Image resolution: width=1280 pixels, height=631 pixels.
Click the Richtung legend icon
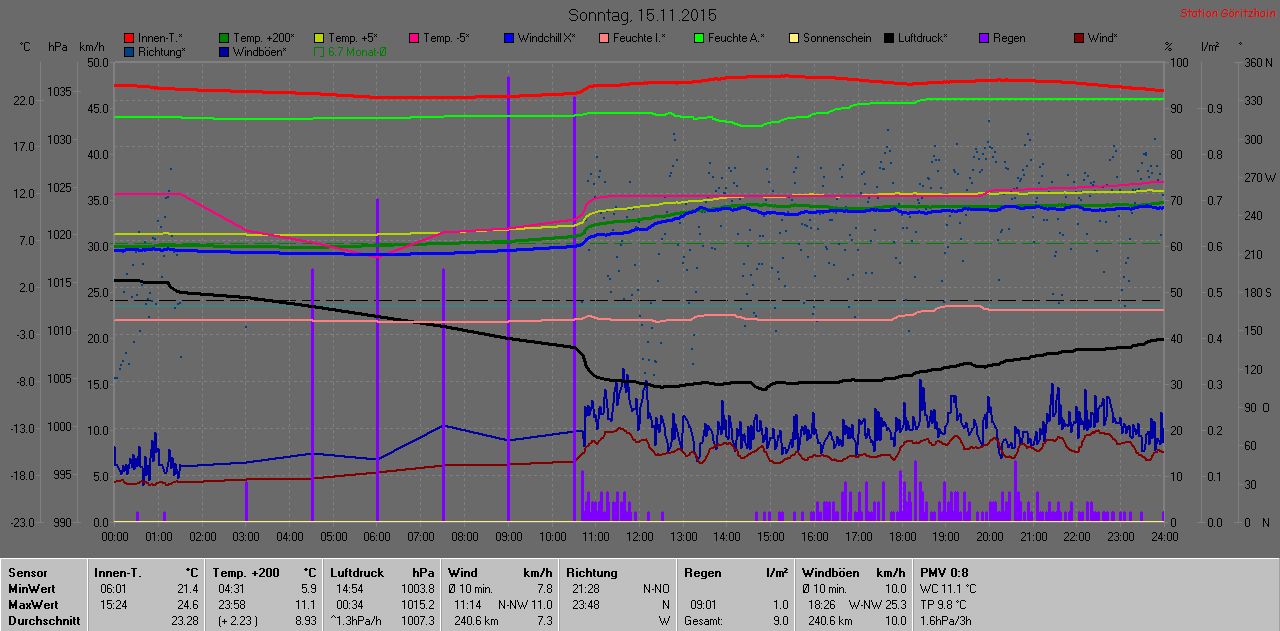tap(129, 51)
